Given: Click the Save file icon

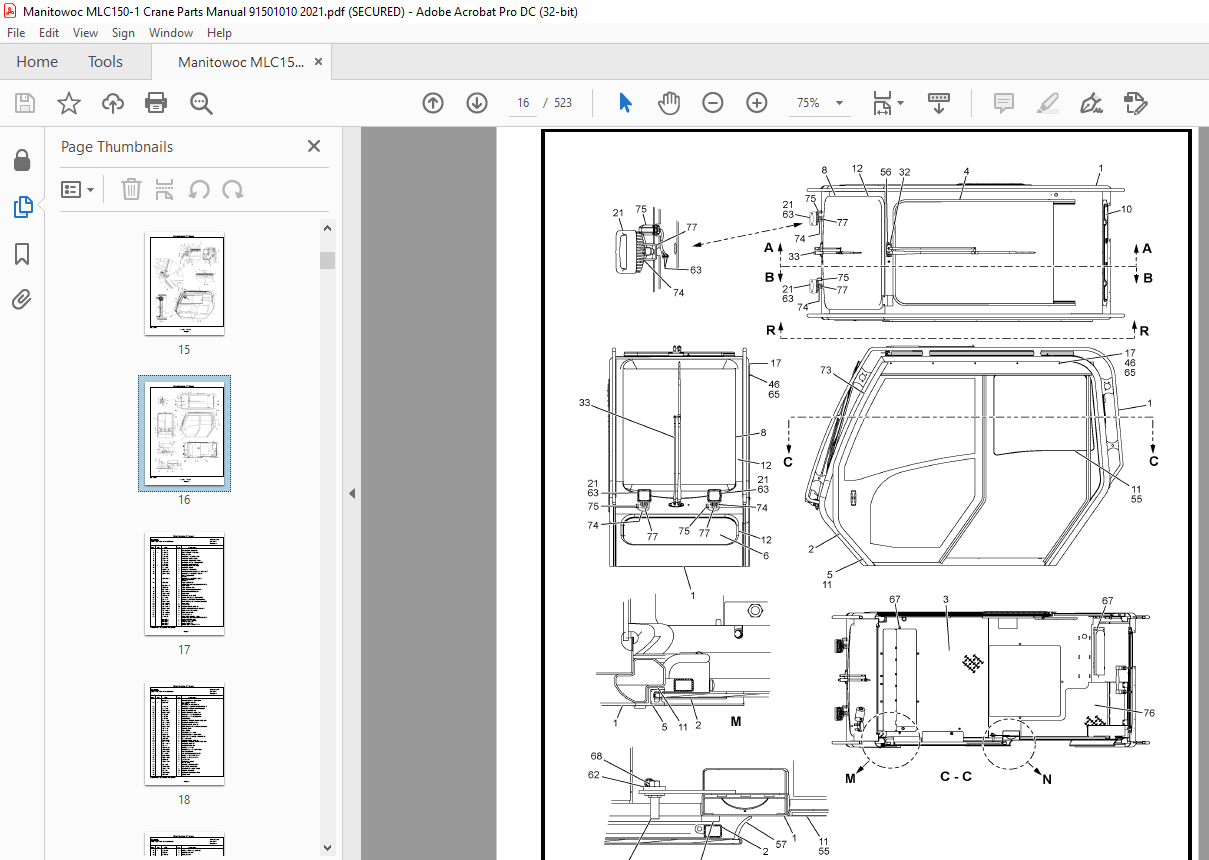Looking at the screenshot, I should (x=25, y=103).
